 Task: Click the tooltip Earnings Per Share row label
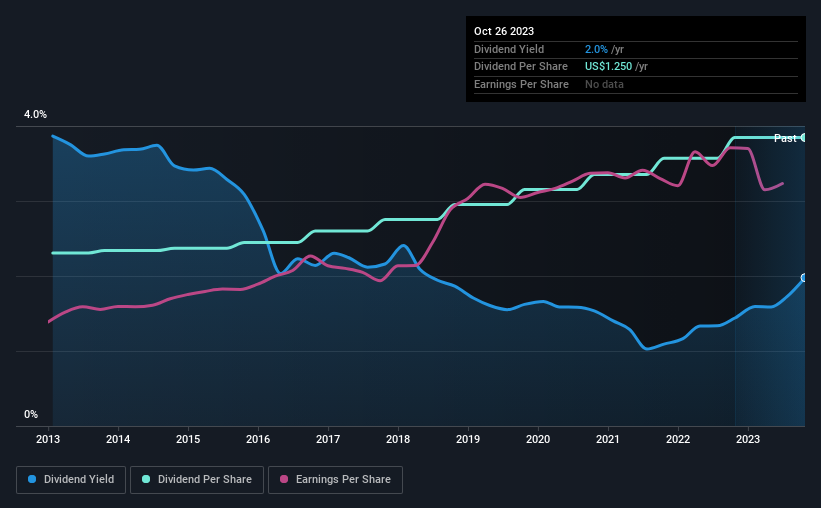click(x=521, y=84)
